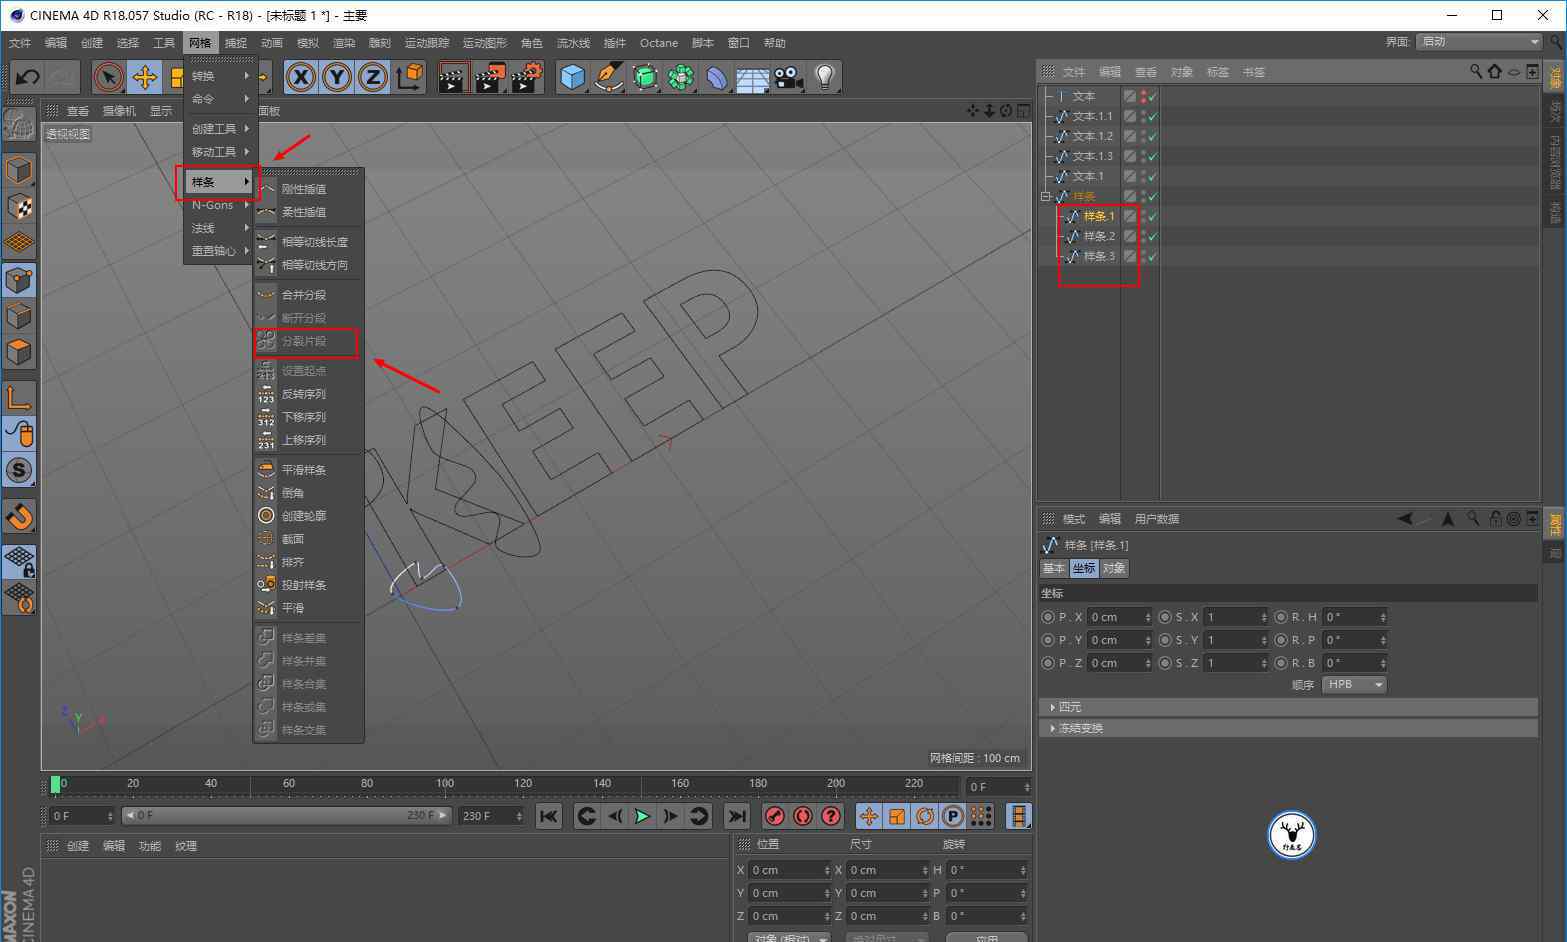Click the camera object icon

click(x=788, y=77)
